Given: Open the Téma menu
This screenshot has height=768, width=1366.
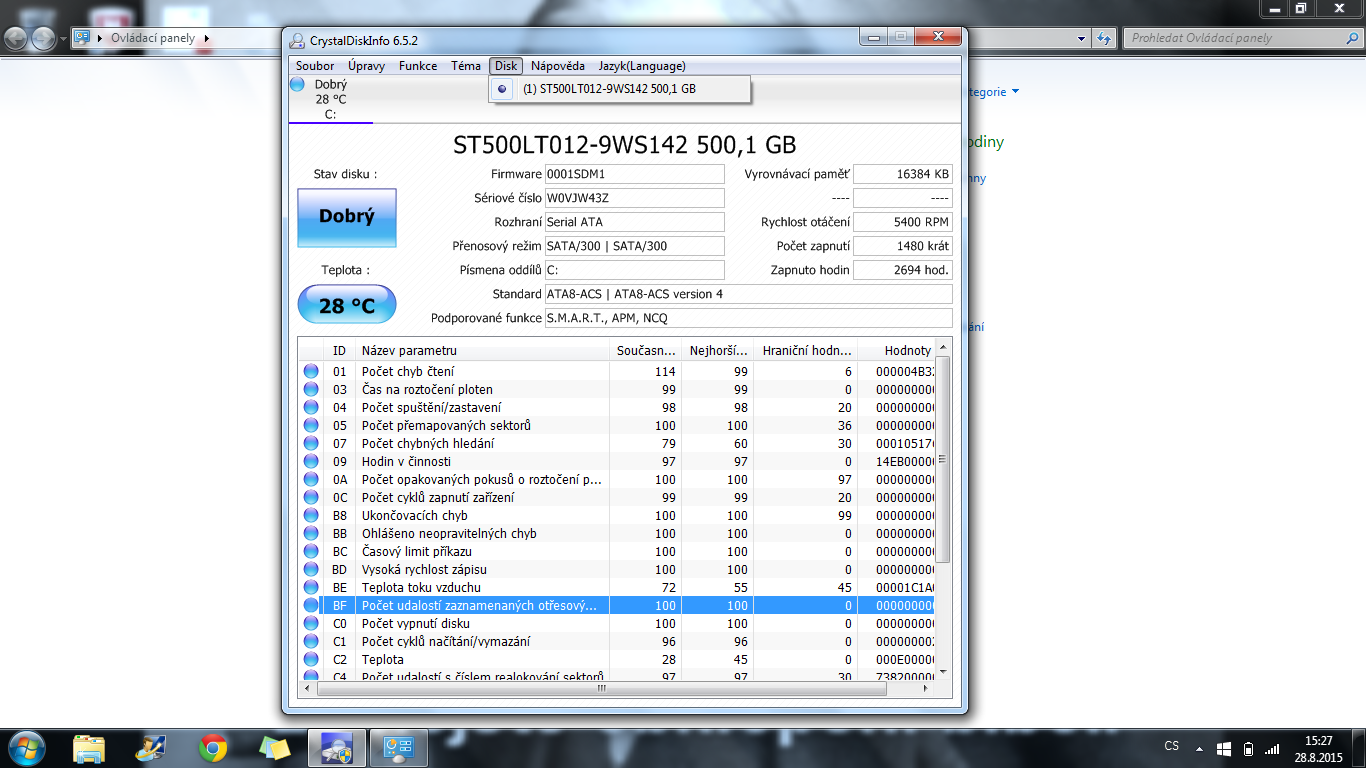Looking at the screenshot, I should pyautogui.click(x=466, y=66).
